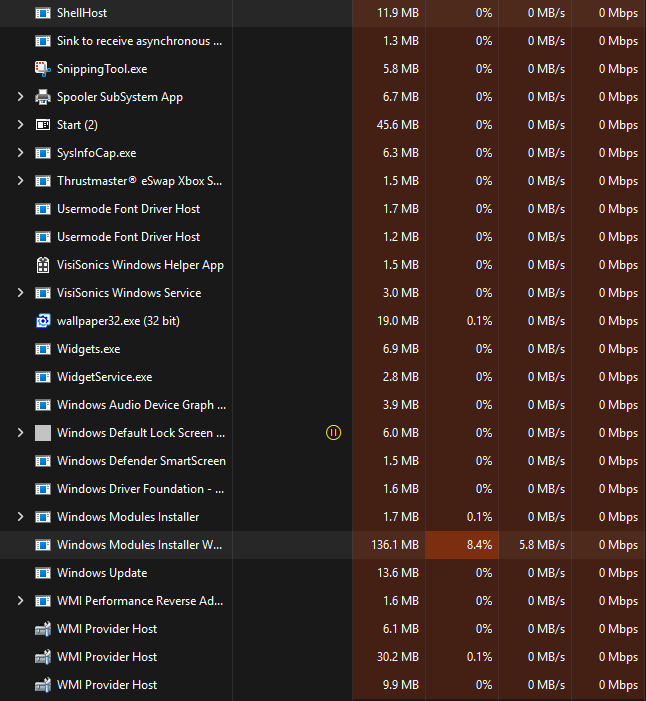Image resolution: width=646 pixels, height=701 pixels.
Task: Click the 2.8 MB WidgetService memory value
Action: [401, 377]
